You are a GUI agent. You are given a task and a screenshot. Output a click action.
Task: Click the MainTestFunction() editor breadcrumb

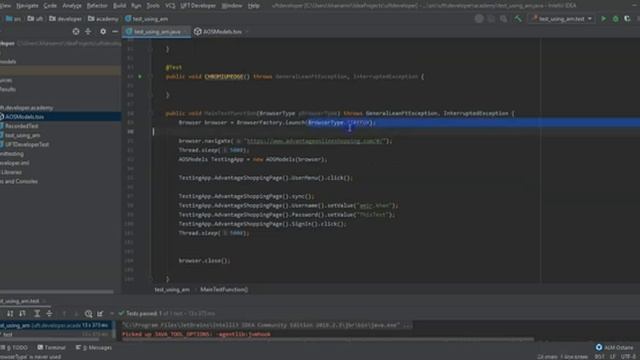[x=224, y=289]
